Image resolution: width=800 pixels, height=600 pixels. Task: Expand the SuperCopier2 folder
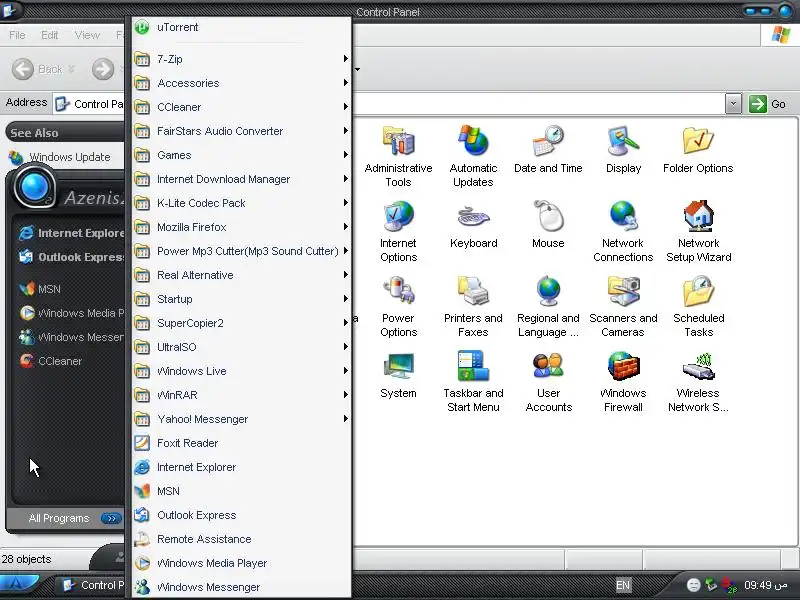coord(242,322)
